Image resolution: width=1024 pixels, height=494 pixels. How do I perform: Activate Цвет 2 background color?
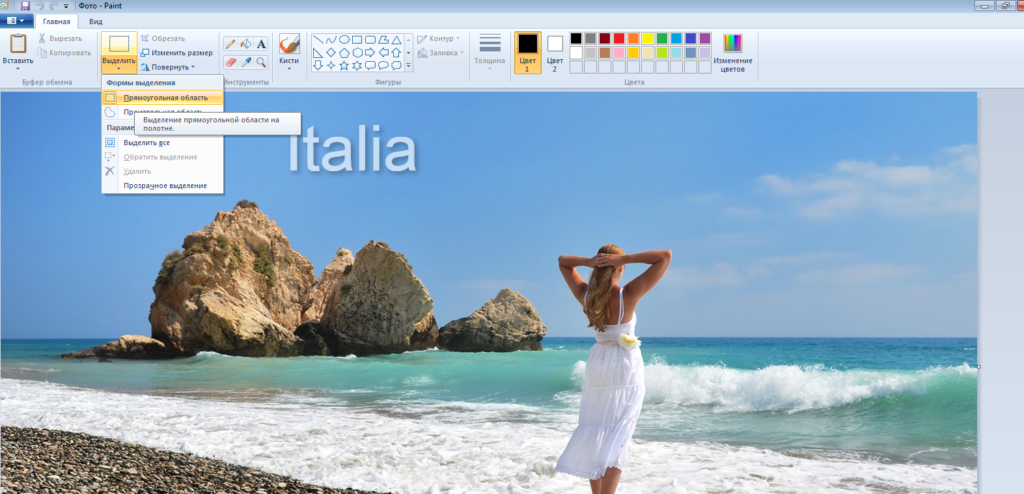[555, 52]
